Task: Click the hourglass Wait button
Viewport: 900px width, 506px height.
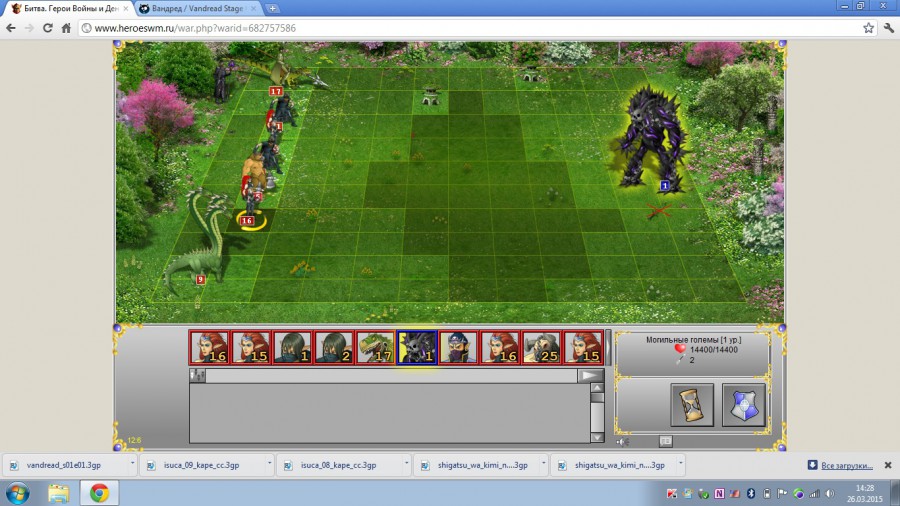Action: coord(692,405)
